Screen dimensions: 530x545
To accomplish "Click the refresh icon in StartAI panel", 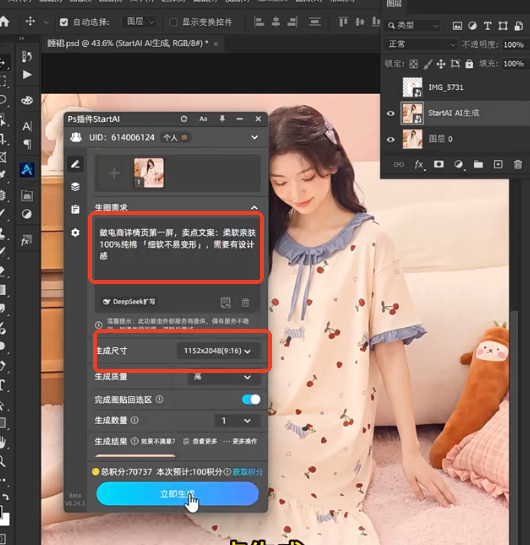I will (x=184, y=119).
